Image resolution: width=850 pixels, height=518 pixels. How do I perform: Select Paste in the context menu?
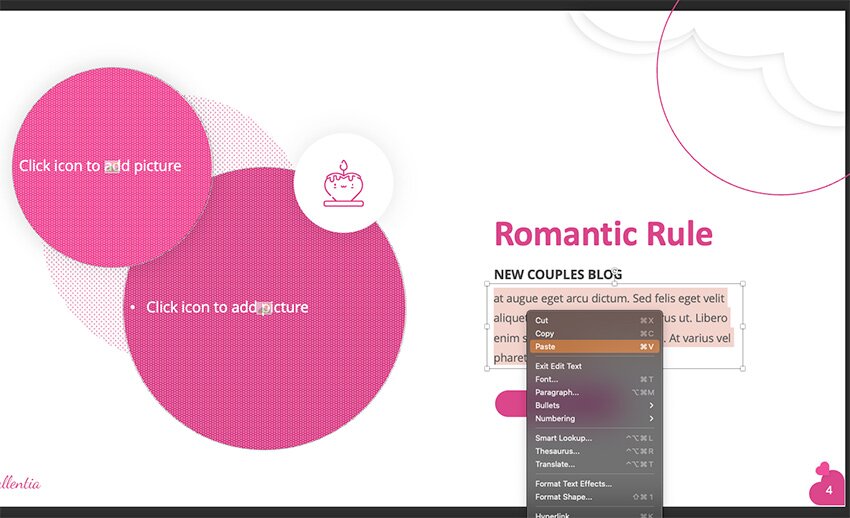pyautogui.click(x=546, y=346)
